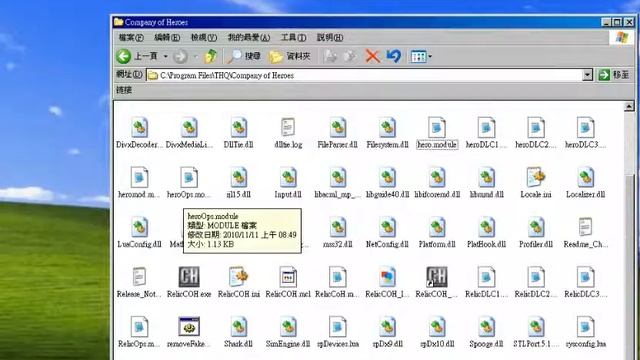The image size is (640, 360).
Task: Select NetConfig.dll file
Action: pos(387,233)
